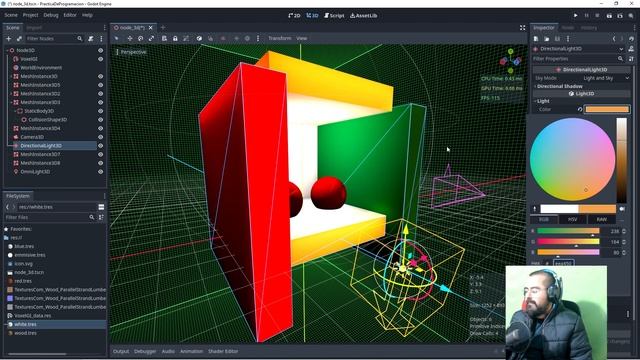Go to previous object in Inspector history
This screenshot has width=640, height=360.
coord(614,39)
